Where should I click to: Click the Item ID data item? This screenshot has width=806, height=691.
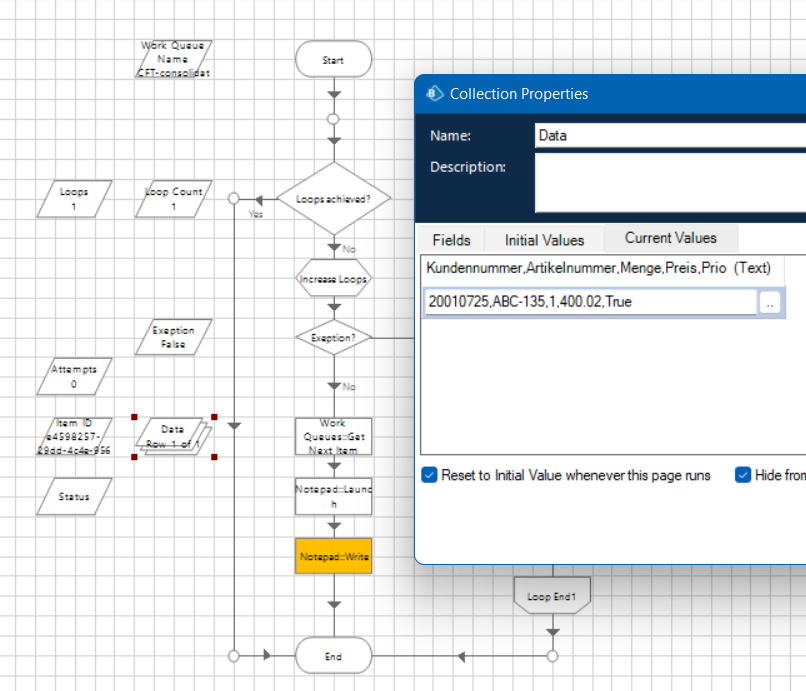(74, 437)
